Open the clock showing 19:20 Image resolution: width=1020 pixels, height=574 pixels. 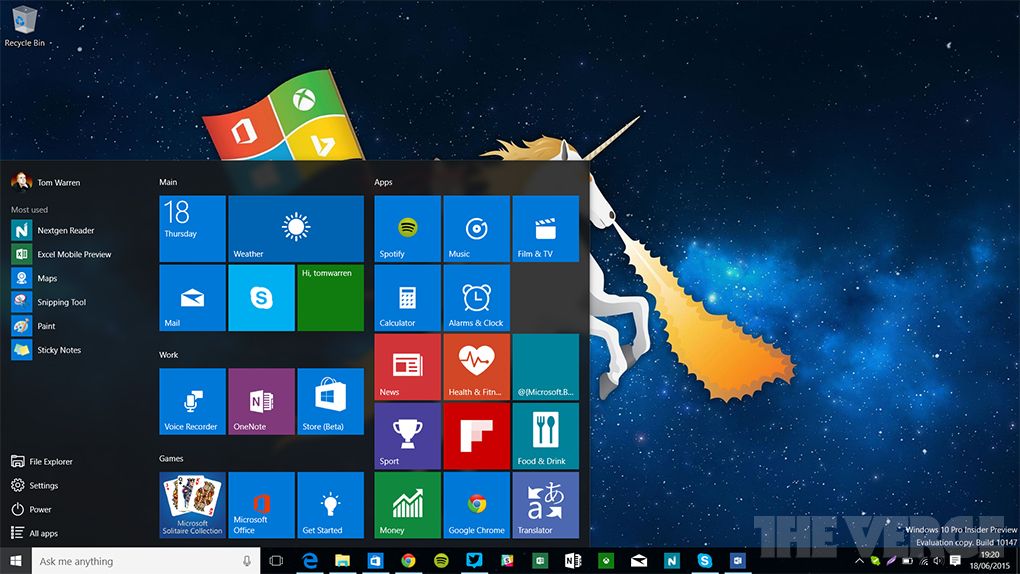pyautogui.click(x=989, y=560)
